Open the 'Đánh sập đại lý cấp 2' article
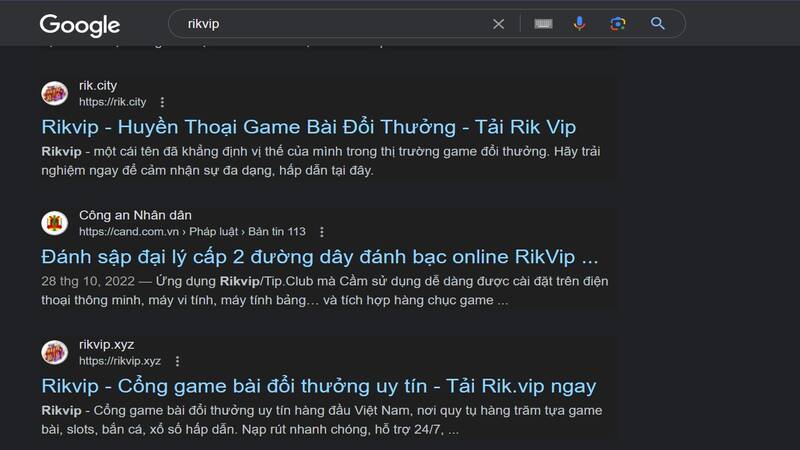Screen dimensions: 800x450 (320, 255)
